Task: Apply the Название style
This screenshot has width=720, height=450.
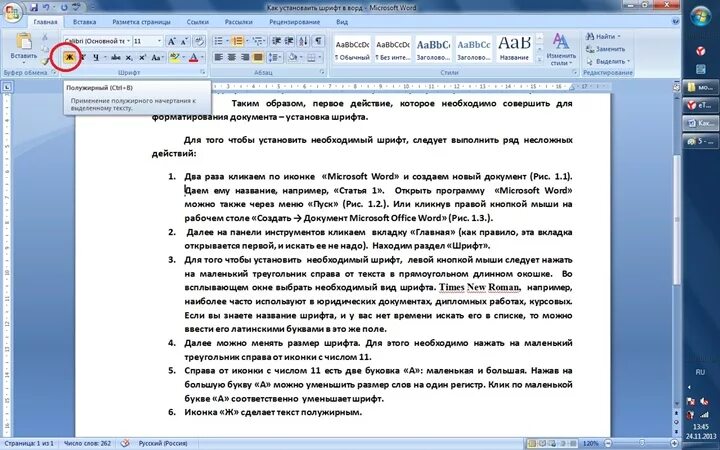Action: (x=514, y=49)
